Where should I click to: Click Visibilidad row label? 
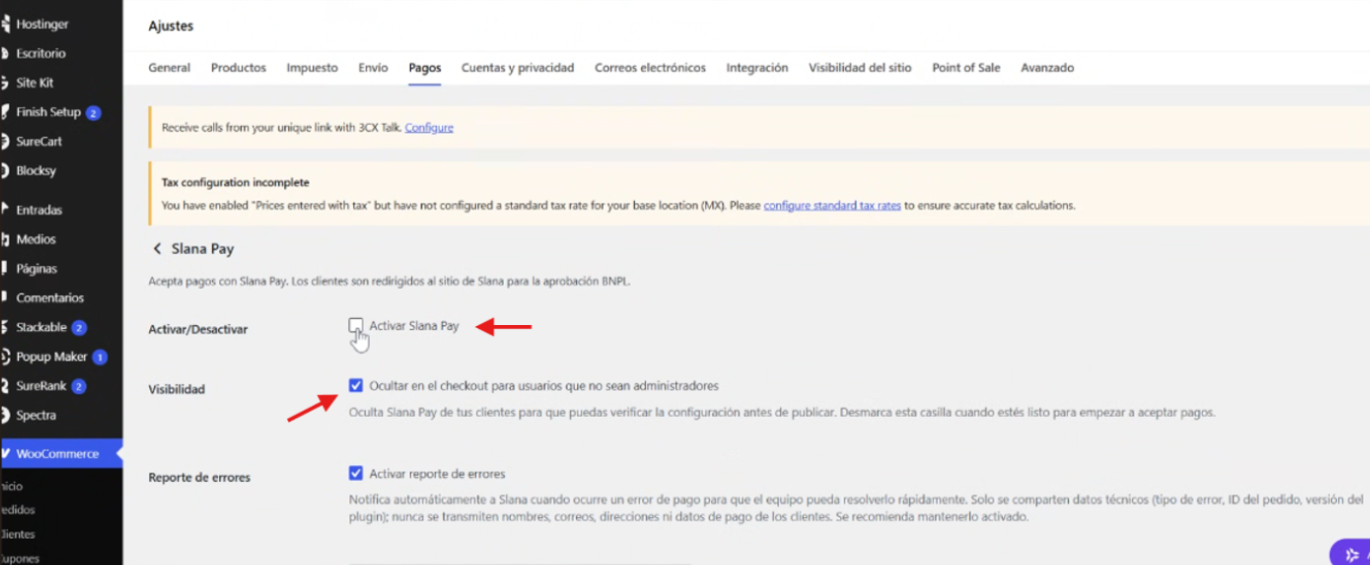(x=177, y=389)
